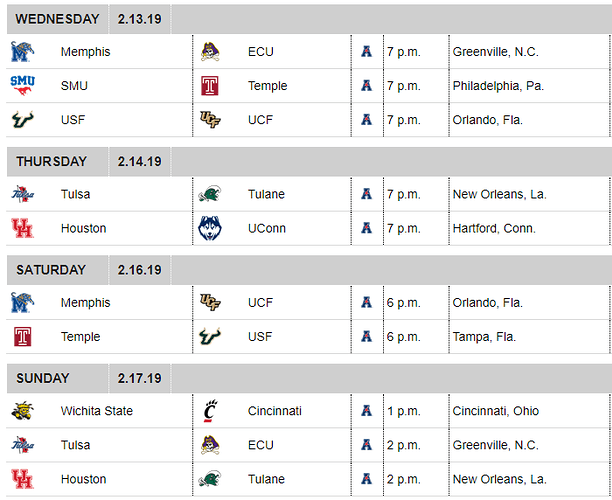Screen dimensions: 612x500
Task: Click the American conference icon in Houston-UConn row
Action: [366, 228]
